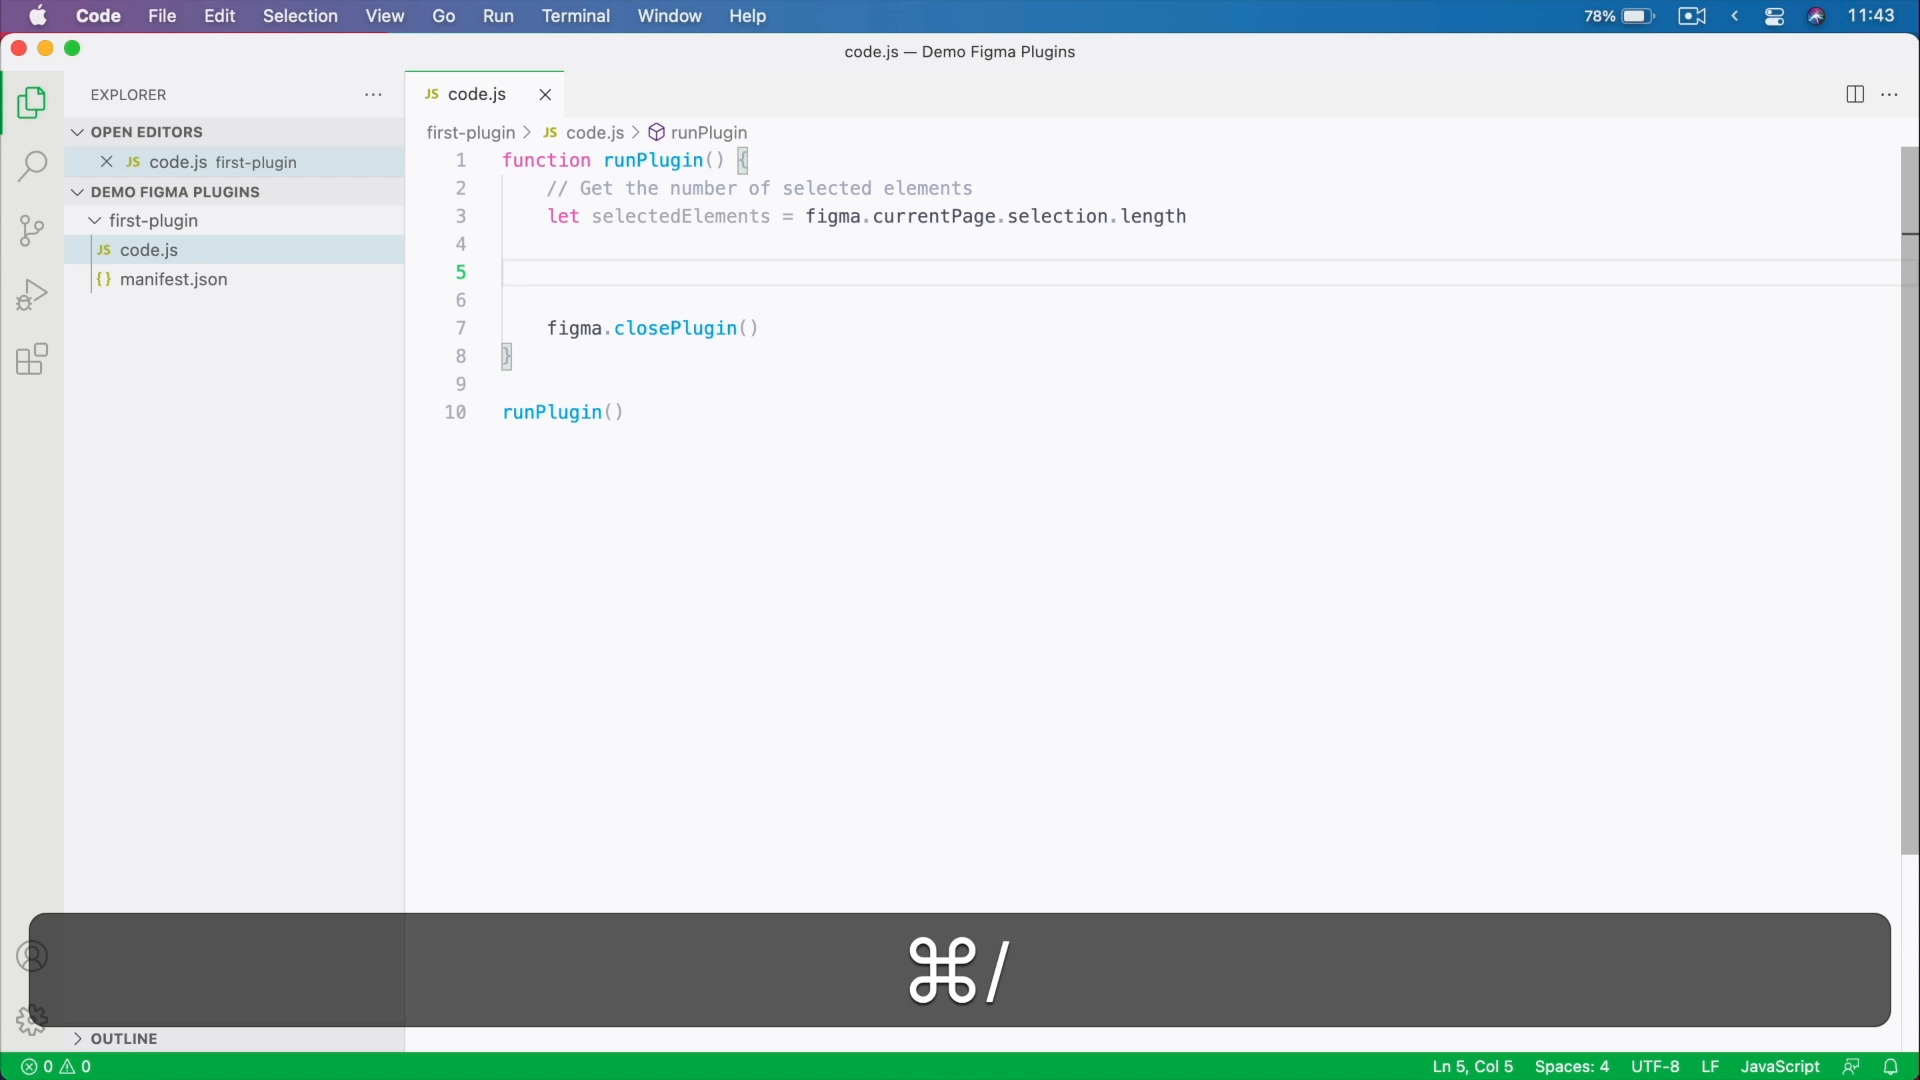
Task: Open the View menu
Action: 385,16
